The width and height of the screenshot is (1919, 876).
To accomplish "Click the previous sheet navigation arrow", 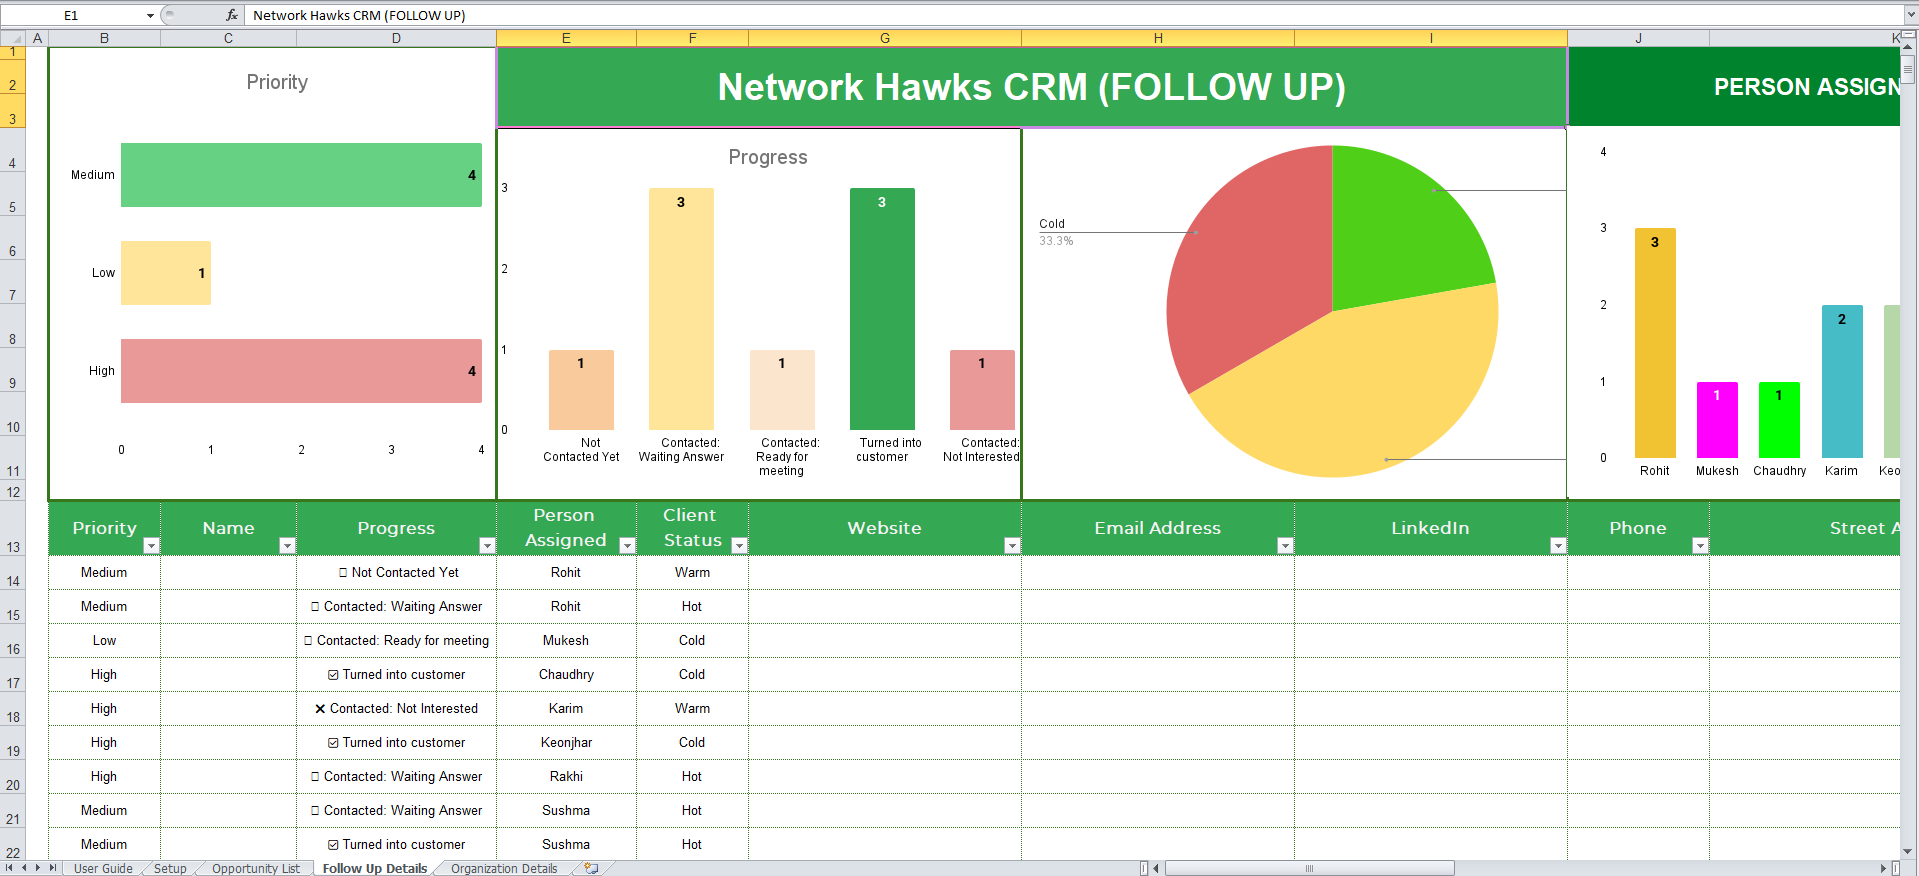I will click(24, 868).
